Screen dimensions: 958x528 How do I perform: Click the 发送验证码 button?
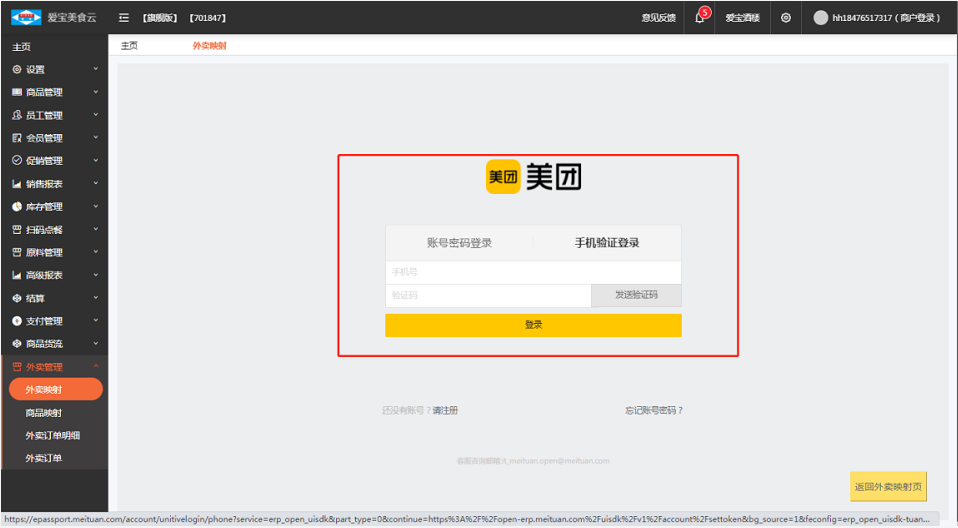636,295
